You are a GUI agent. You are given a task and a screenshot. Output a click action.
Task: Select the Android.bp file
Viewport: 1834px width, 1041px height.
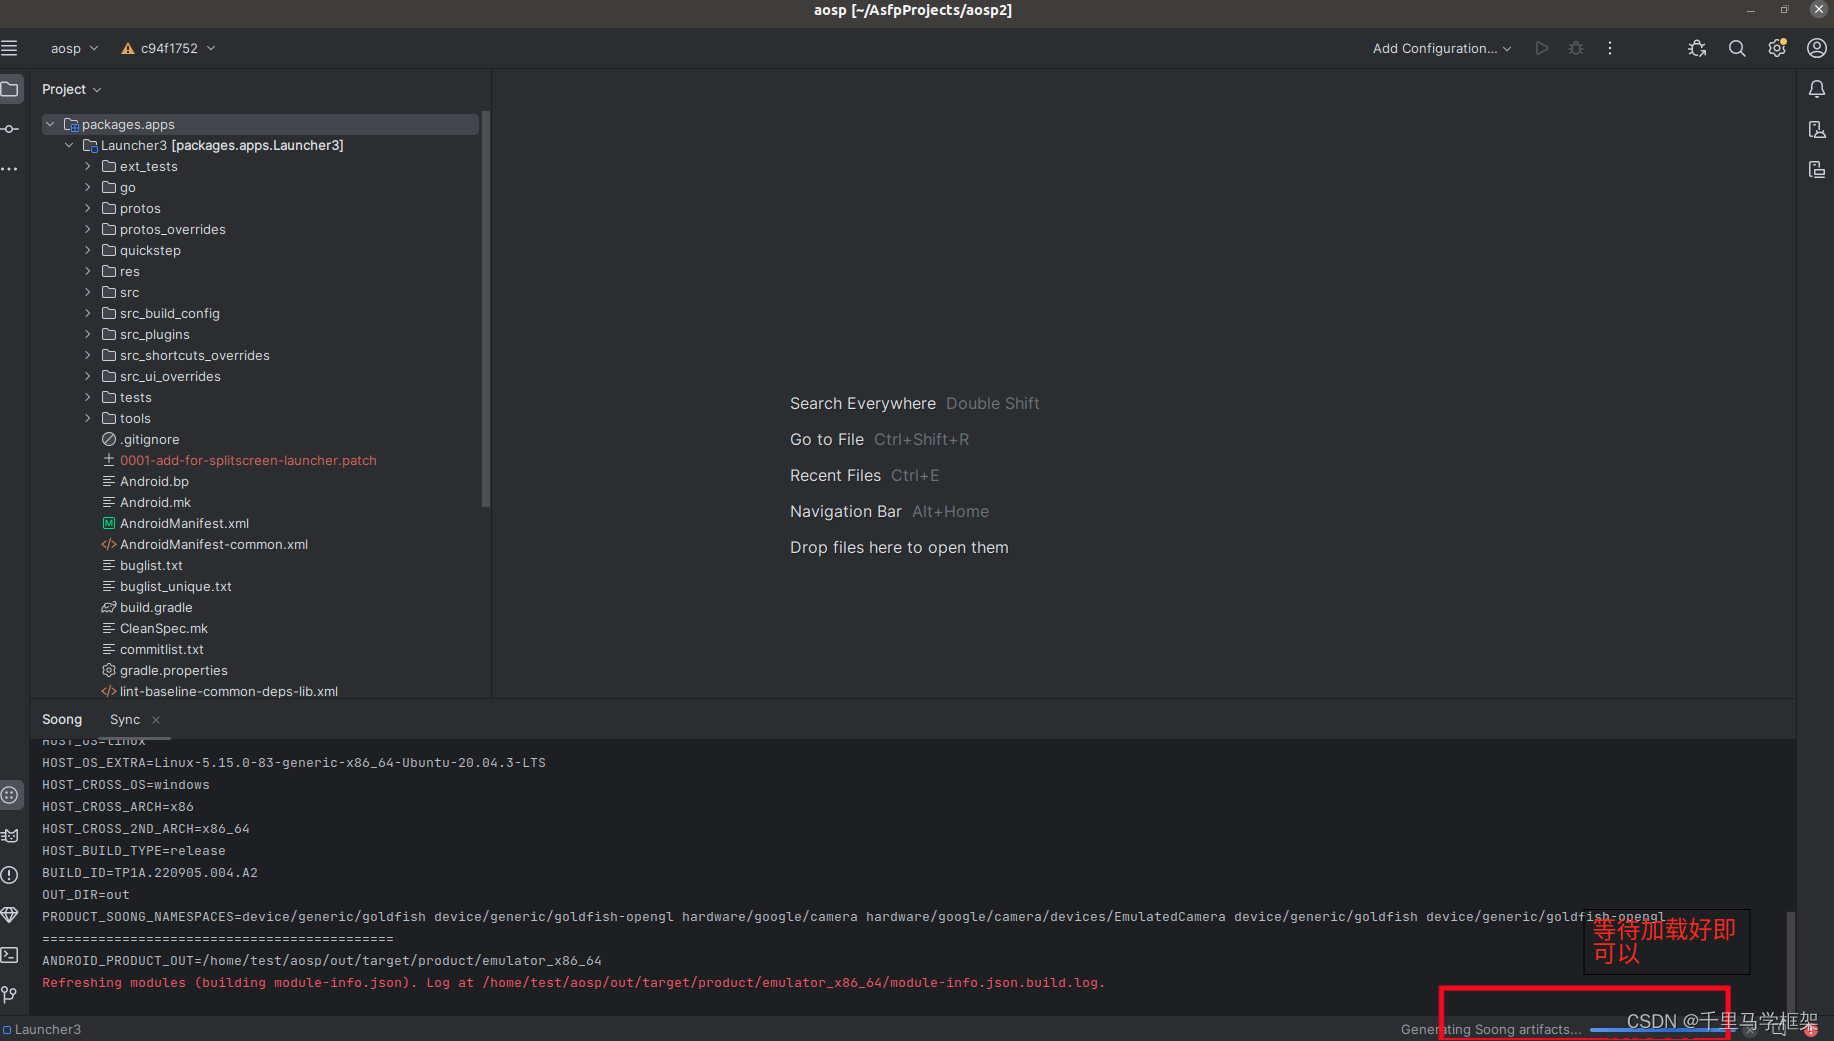[x=154, y=481]
